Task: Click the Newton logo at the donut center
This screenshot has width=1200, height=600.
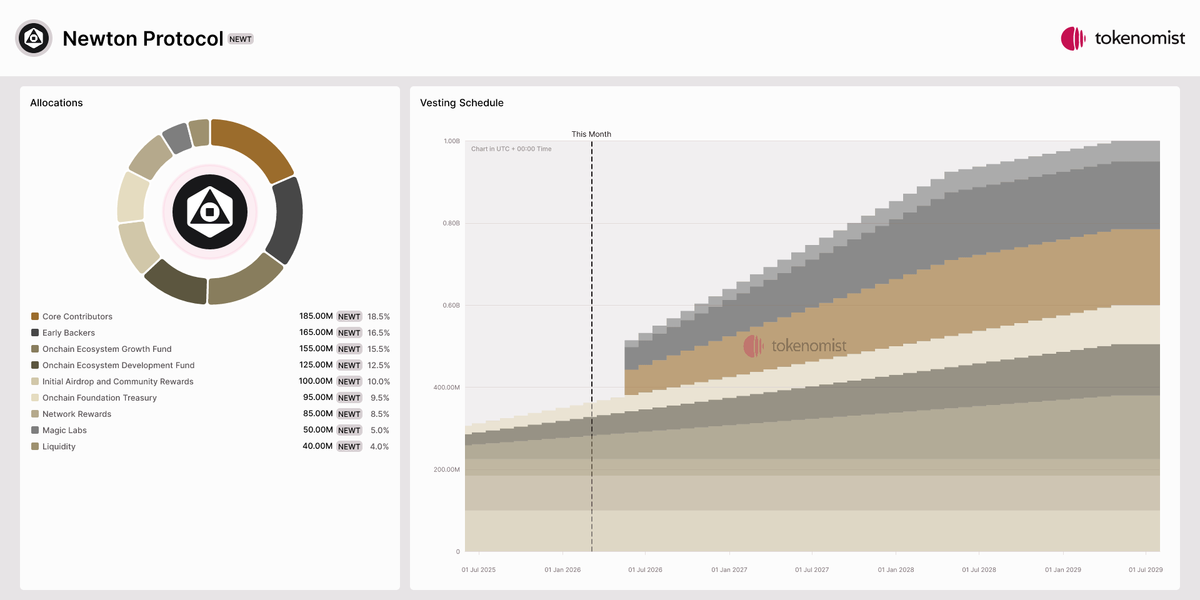Action: pyautogui.click(x=209, y=211)
